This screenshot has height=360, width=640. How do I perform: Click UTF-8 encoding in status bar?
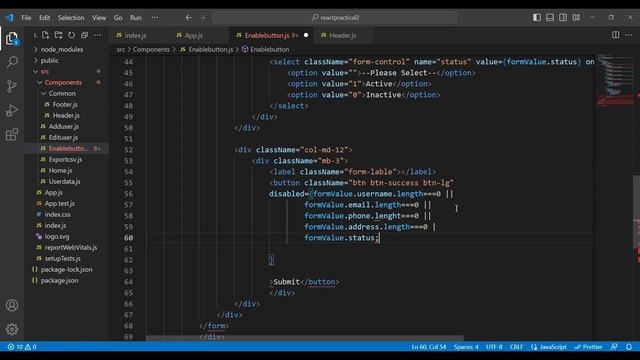point(493,347)
